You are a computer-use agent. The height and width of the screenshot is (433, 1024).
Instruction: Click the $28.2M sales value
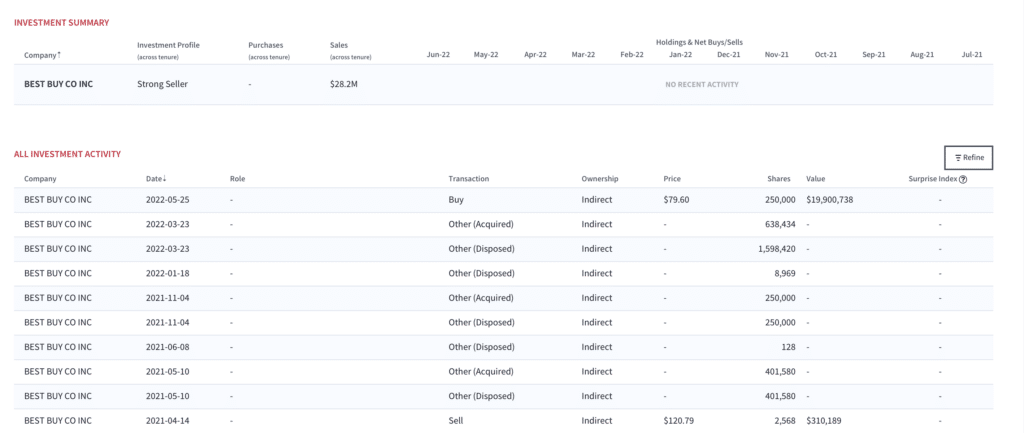point(344,84)
